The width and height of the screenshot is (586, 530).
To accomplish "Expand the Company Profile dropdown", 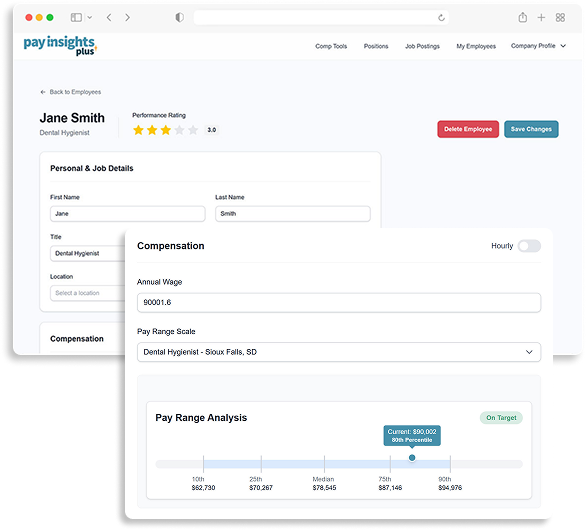I will coord(538,46).
